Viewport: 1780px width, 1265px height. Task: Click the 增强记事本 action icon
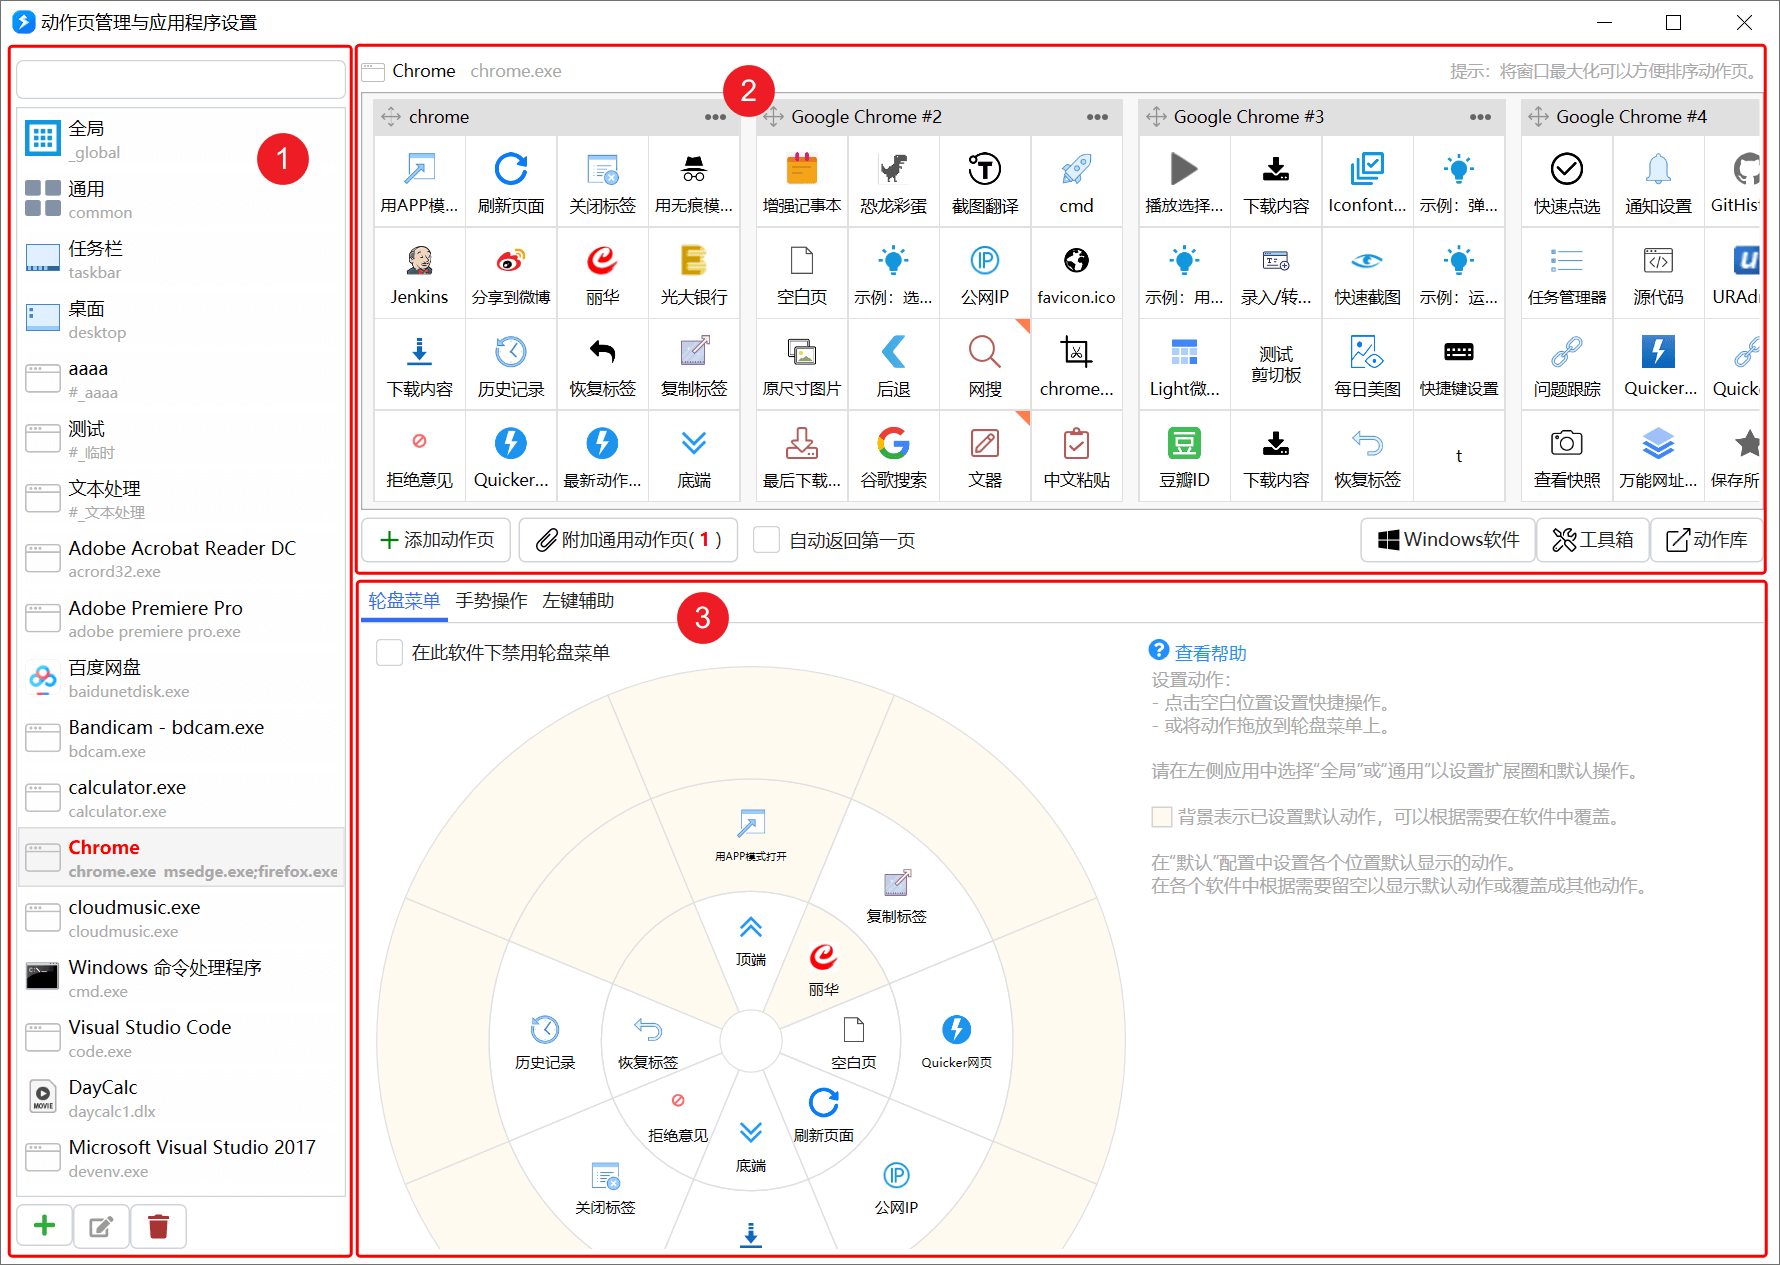802,182
